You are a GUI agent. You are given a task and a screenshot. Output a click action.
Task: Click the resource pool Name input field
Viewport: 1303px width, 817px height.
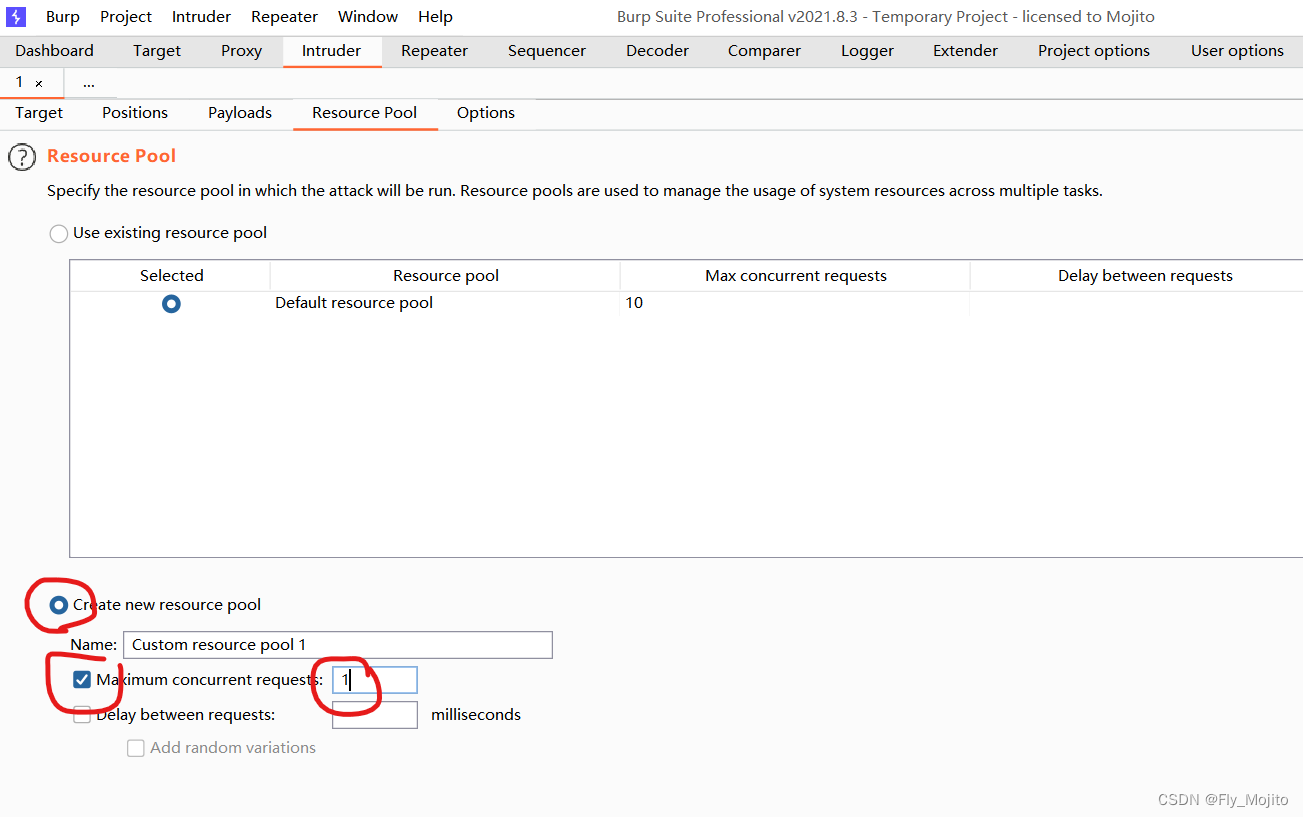[338, 645]
